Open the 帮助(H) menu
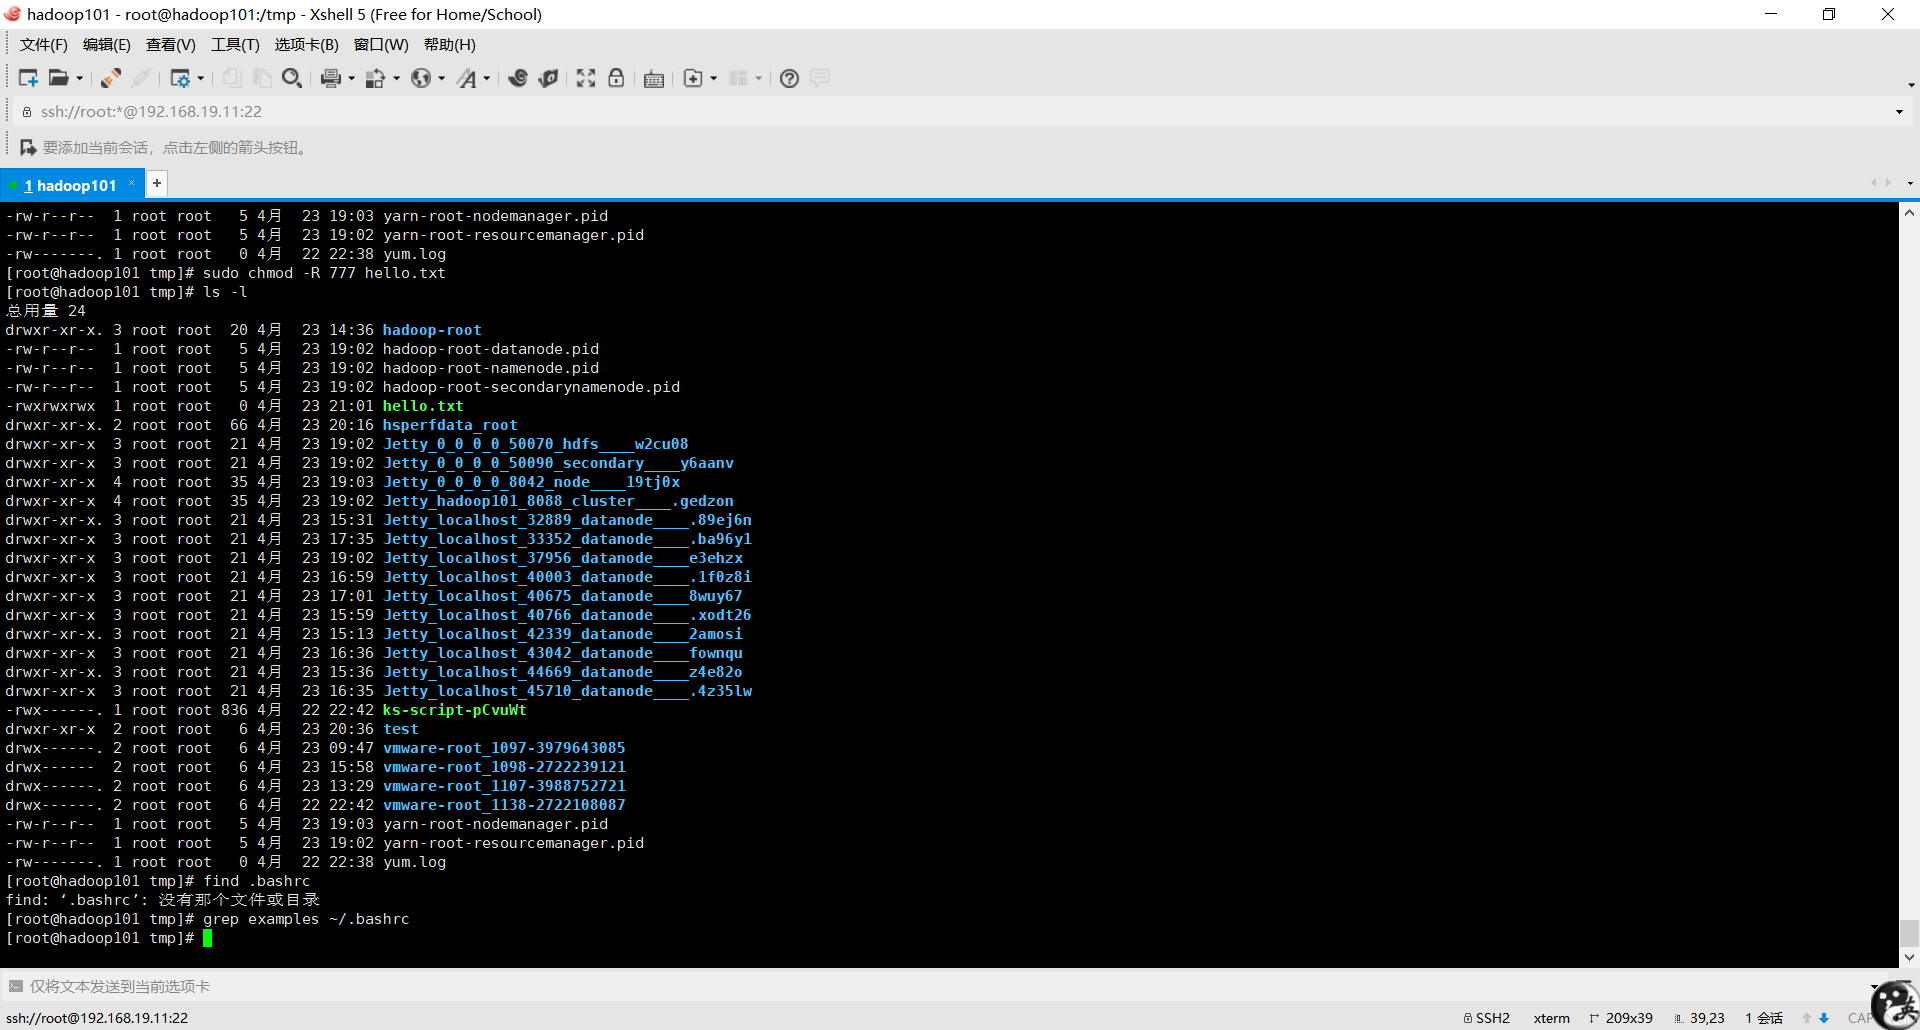This screenshot has height=1030, width=1920. point(449,44)
